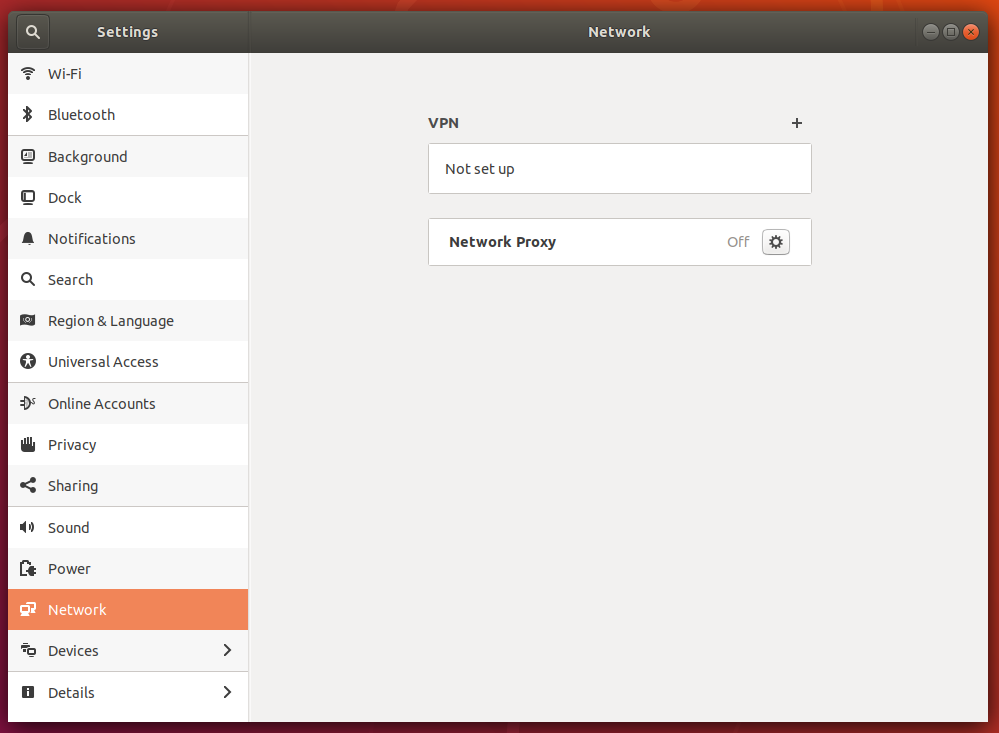
Task: Expand the Devices submenu chevron
Action: tap(227, 650)
